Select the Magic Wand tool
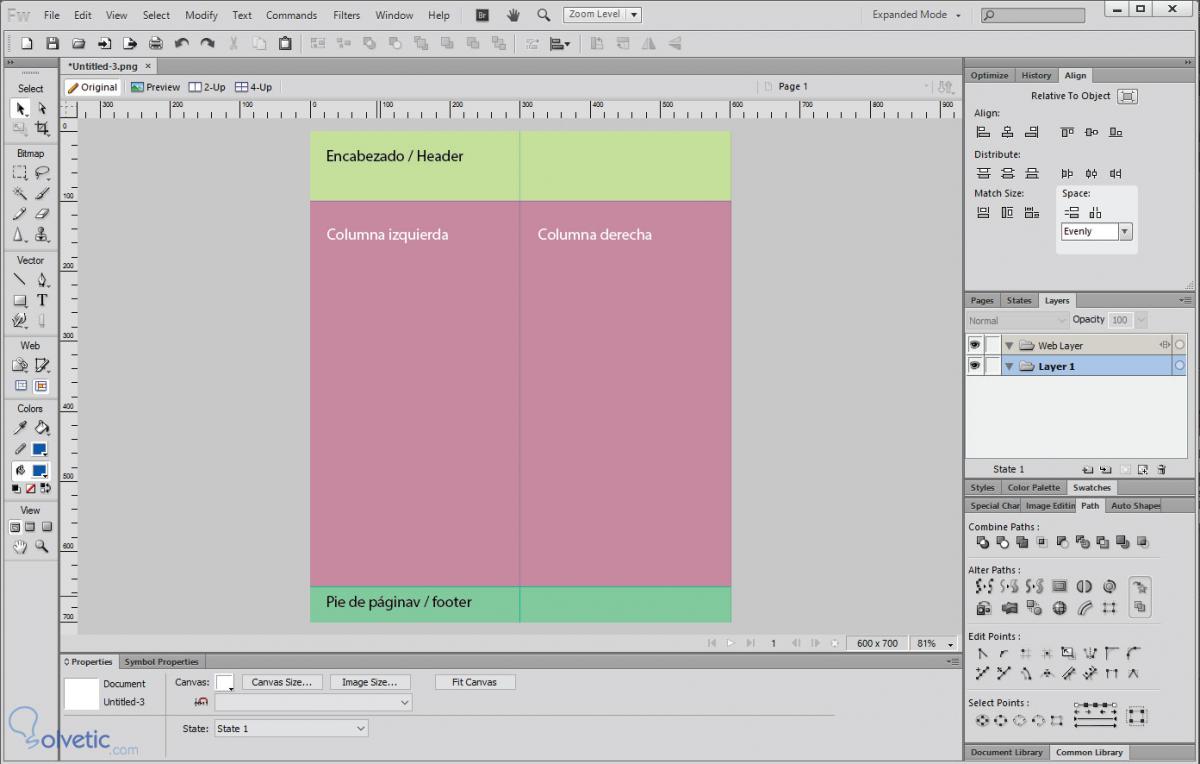 [20, 193]
